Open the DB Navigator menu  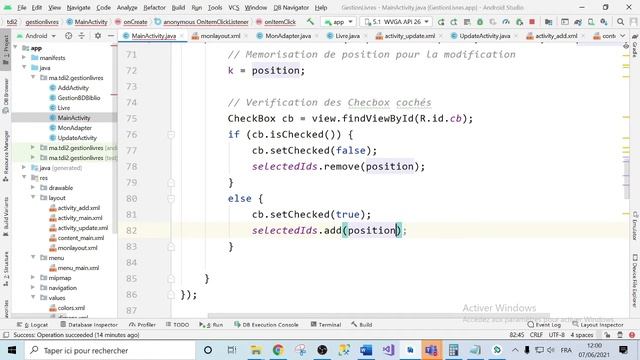point(291,7)
